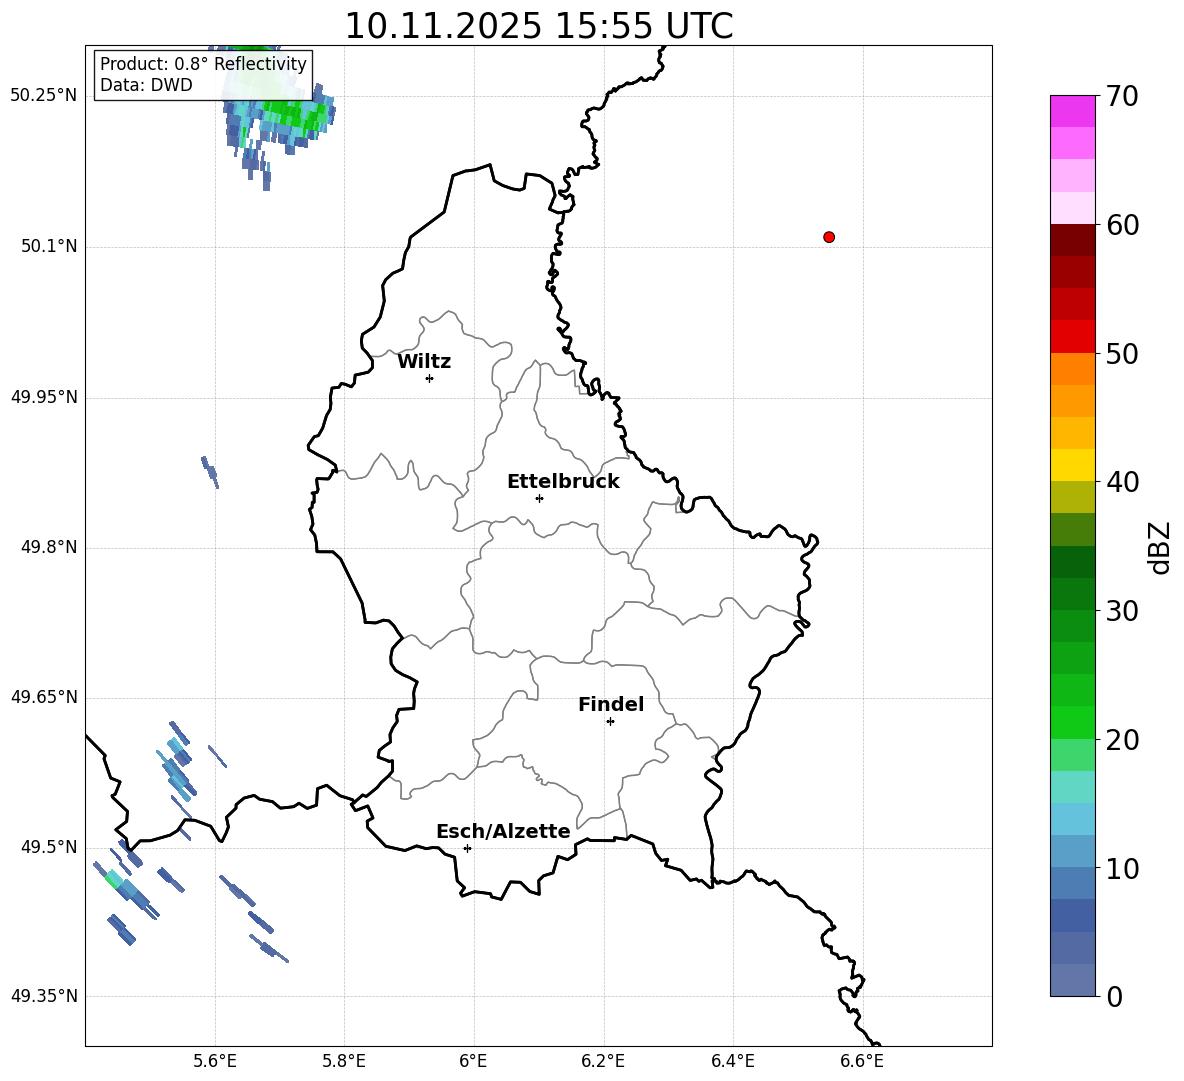Click the title 10.11.2025 15:55 UTC
Image resolution: width=1184 pixels, height=1081 pixels.
[x=538, y=26]
